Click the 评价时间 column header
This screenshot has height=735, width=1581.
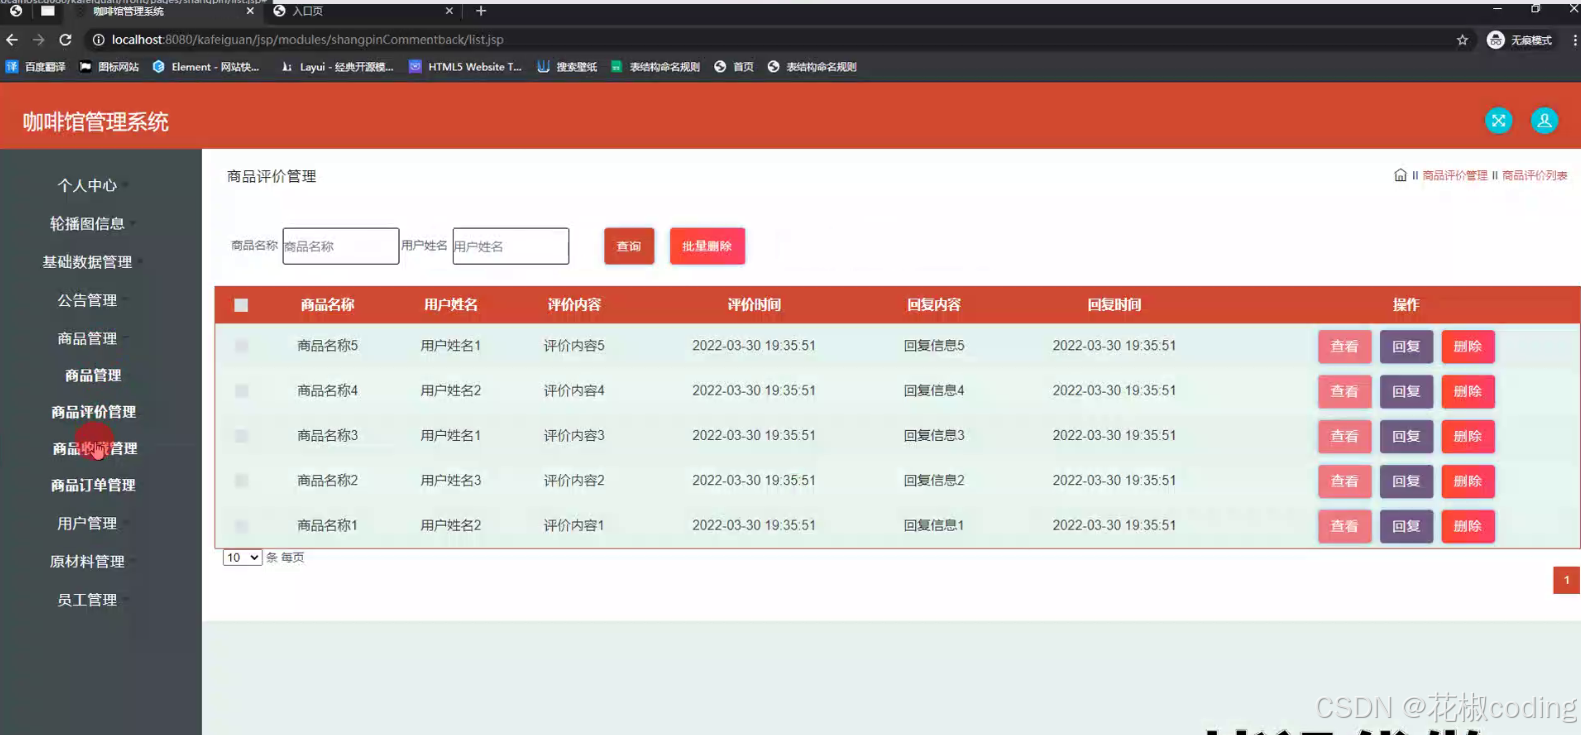pos(754,305)
